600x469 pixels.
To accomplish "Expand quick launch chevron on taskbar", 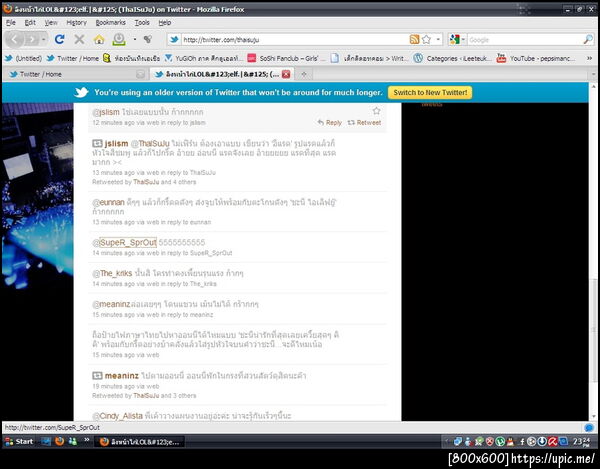I will [86, 440].
